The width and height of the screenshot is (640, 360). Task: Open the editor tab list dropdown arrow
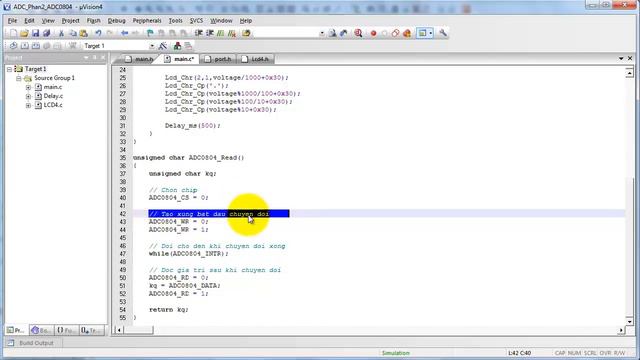pyautogui.click(x=621, y=58)
